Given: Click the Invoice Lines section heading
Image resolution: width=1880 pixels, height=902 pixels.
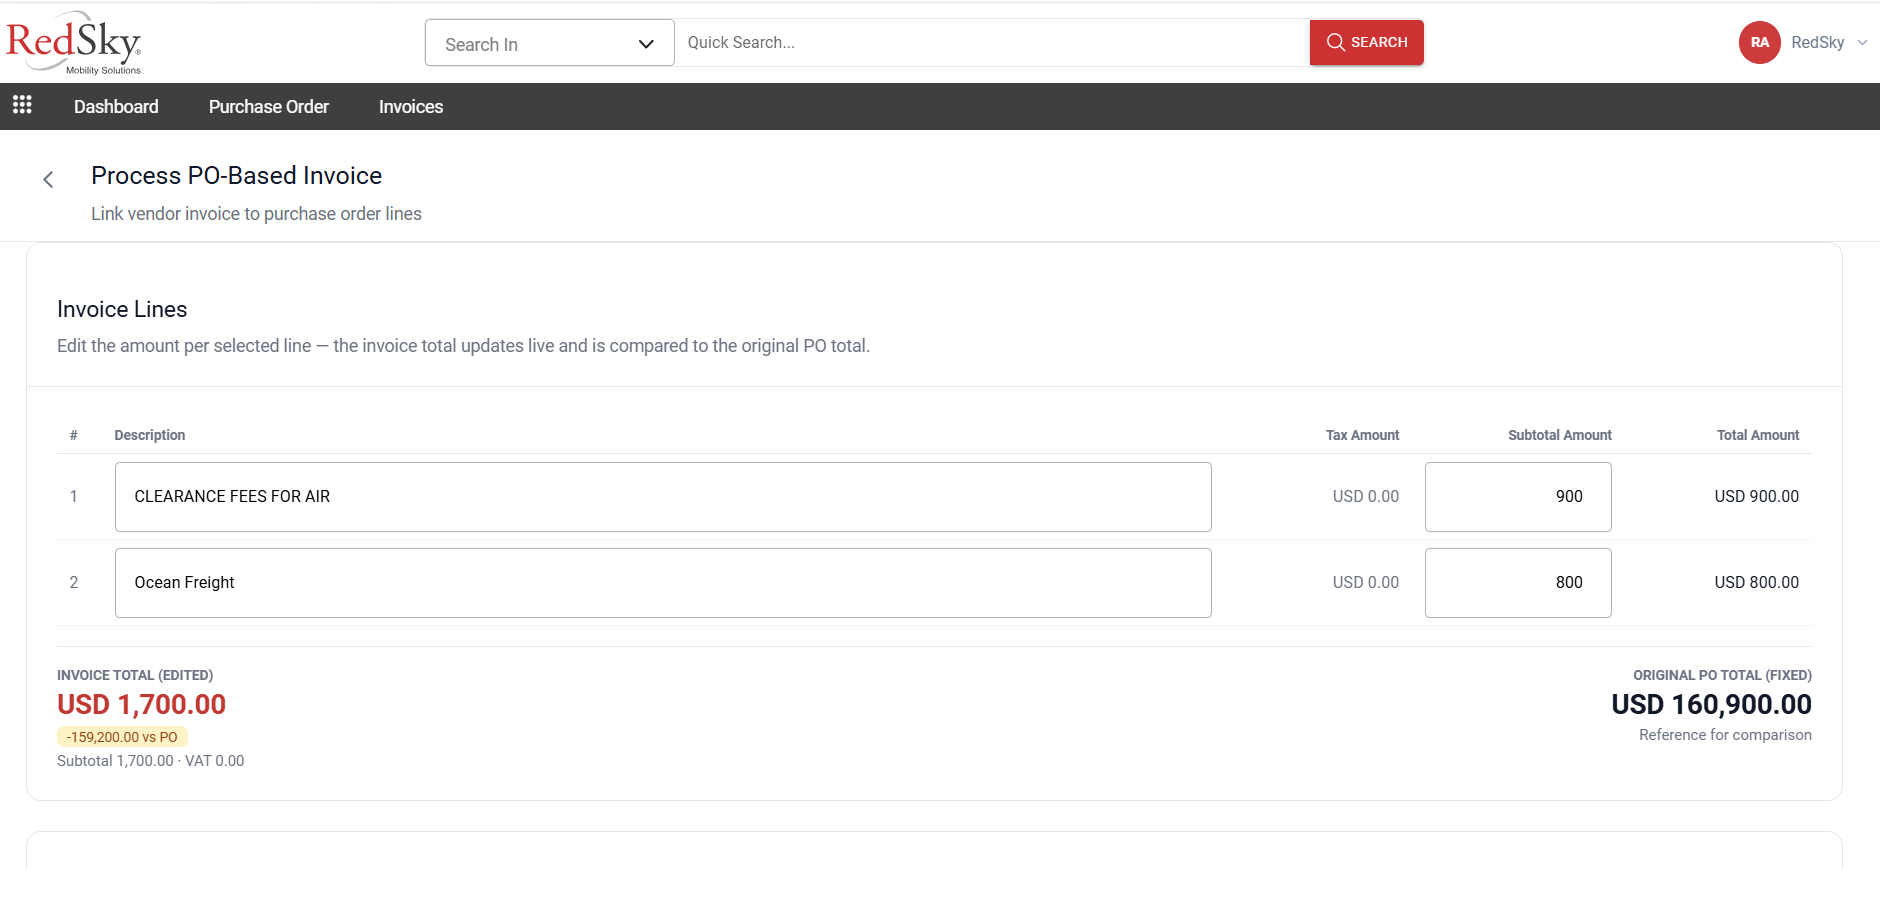Looking at the screenshot, I should coord(122,310).
